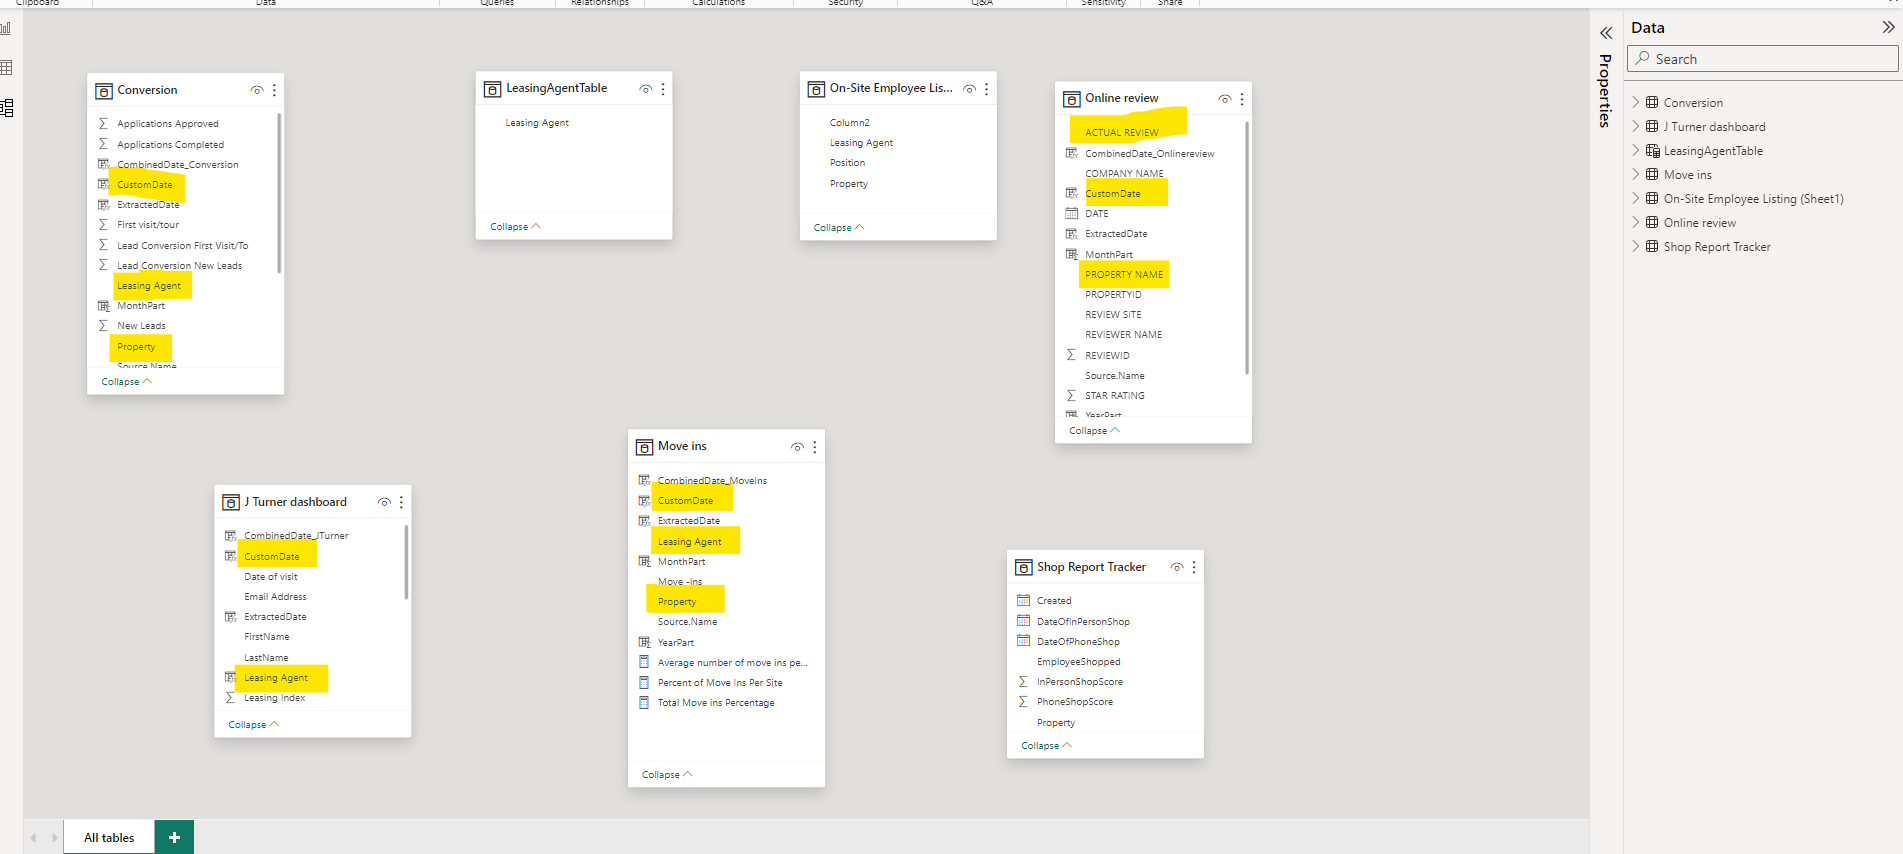The height and width of the screenshot is (854, 1903).
Task: Open the Table view icon in left sidebar
Action: coord(6,68)
